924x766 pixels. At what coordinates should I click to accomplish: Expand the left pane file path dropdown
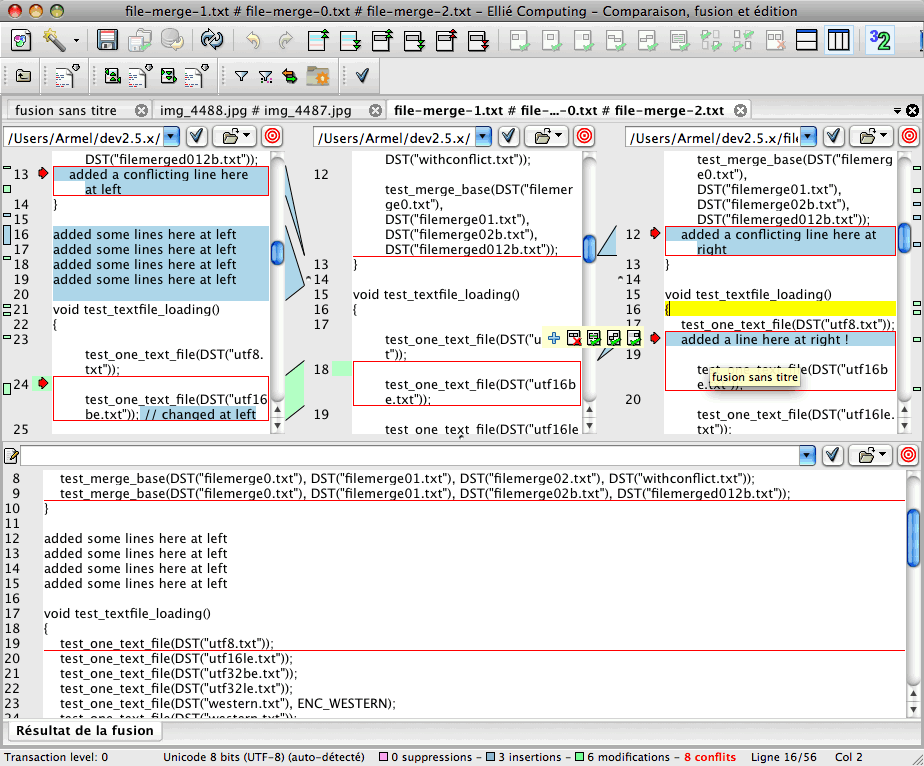[171, 137]
